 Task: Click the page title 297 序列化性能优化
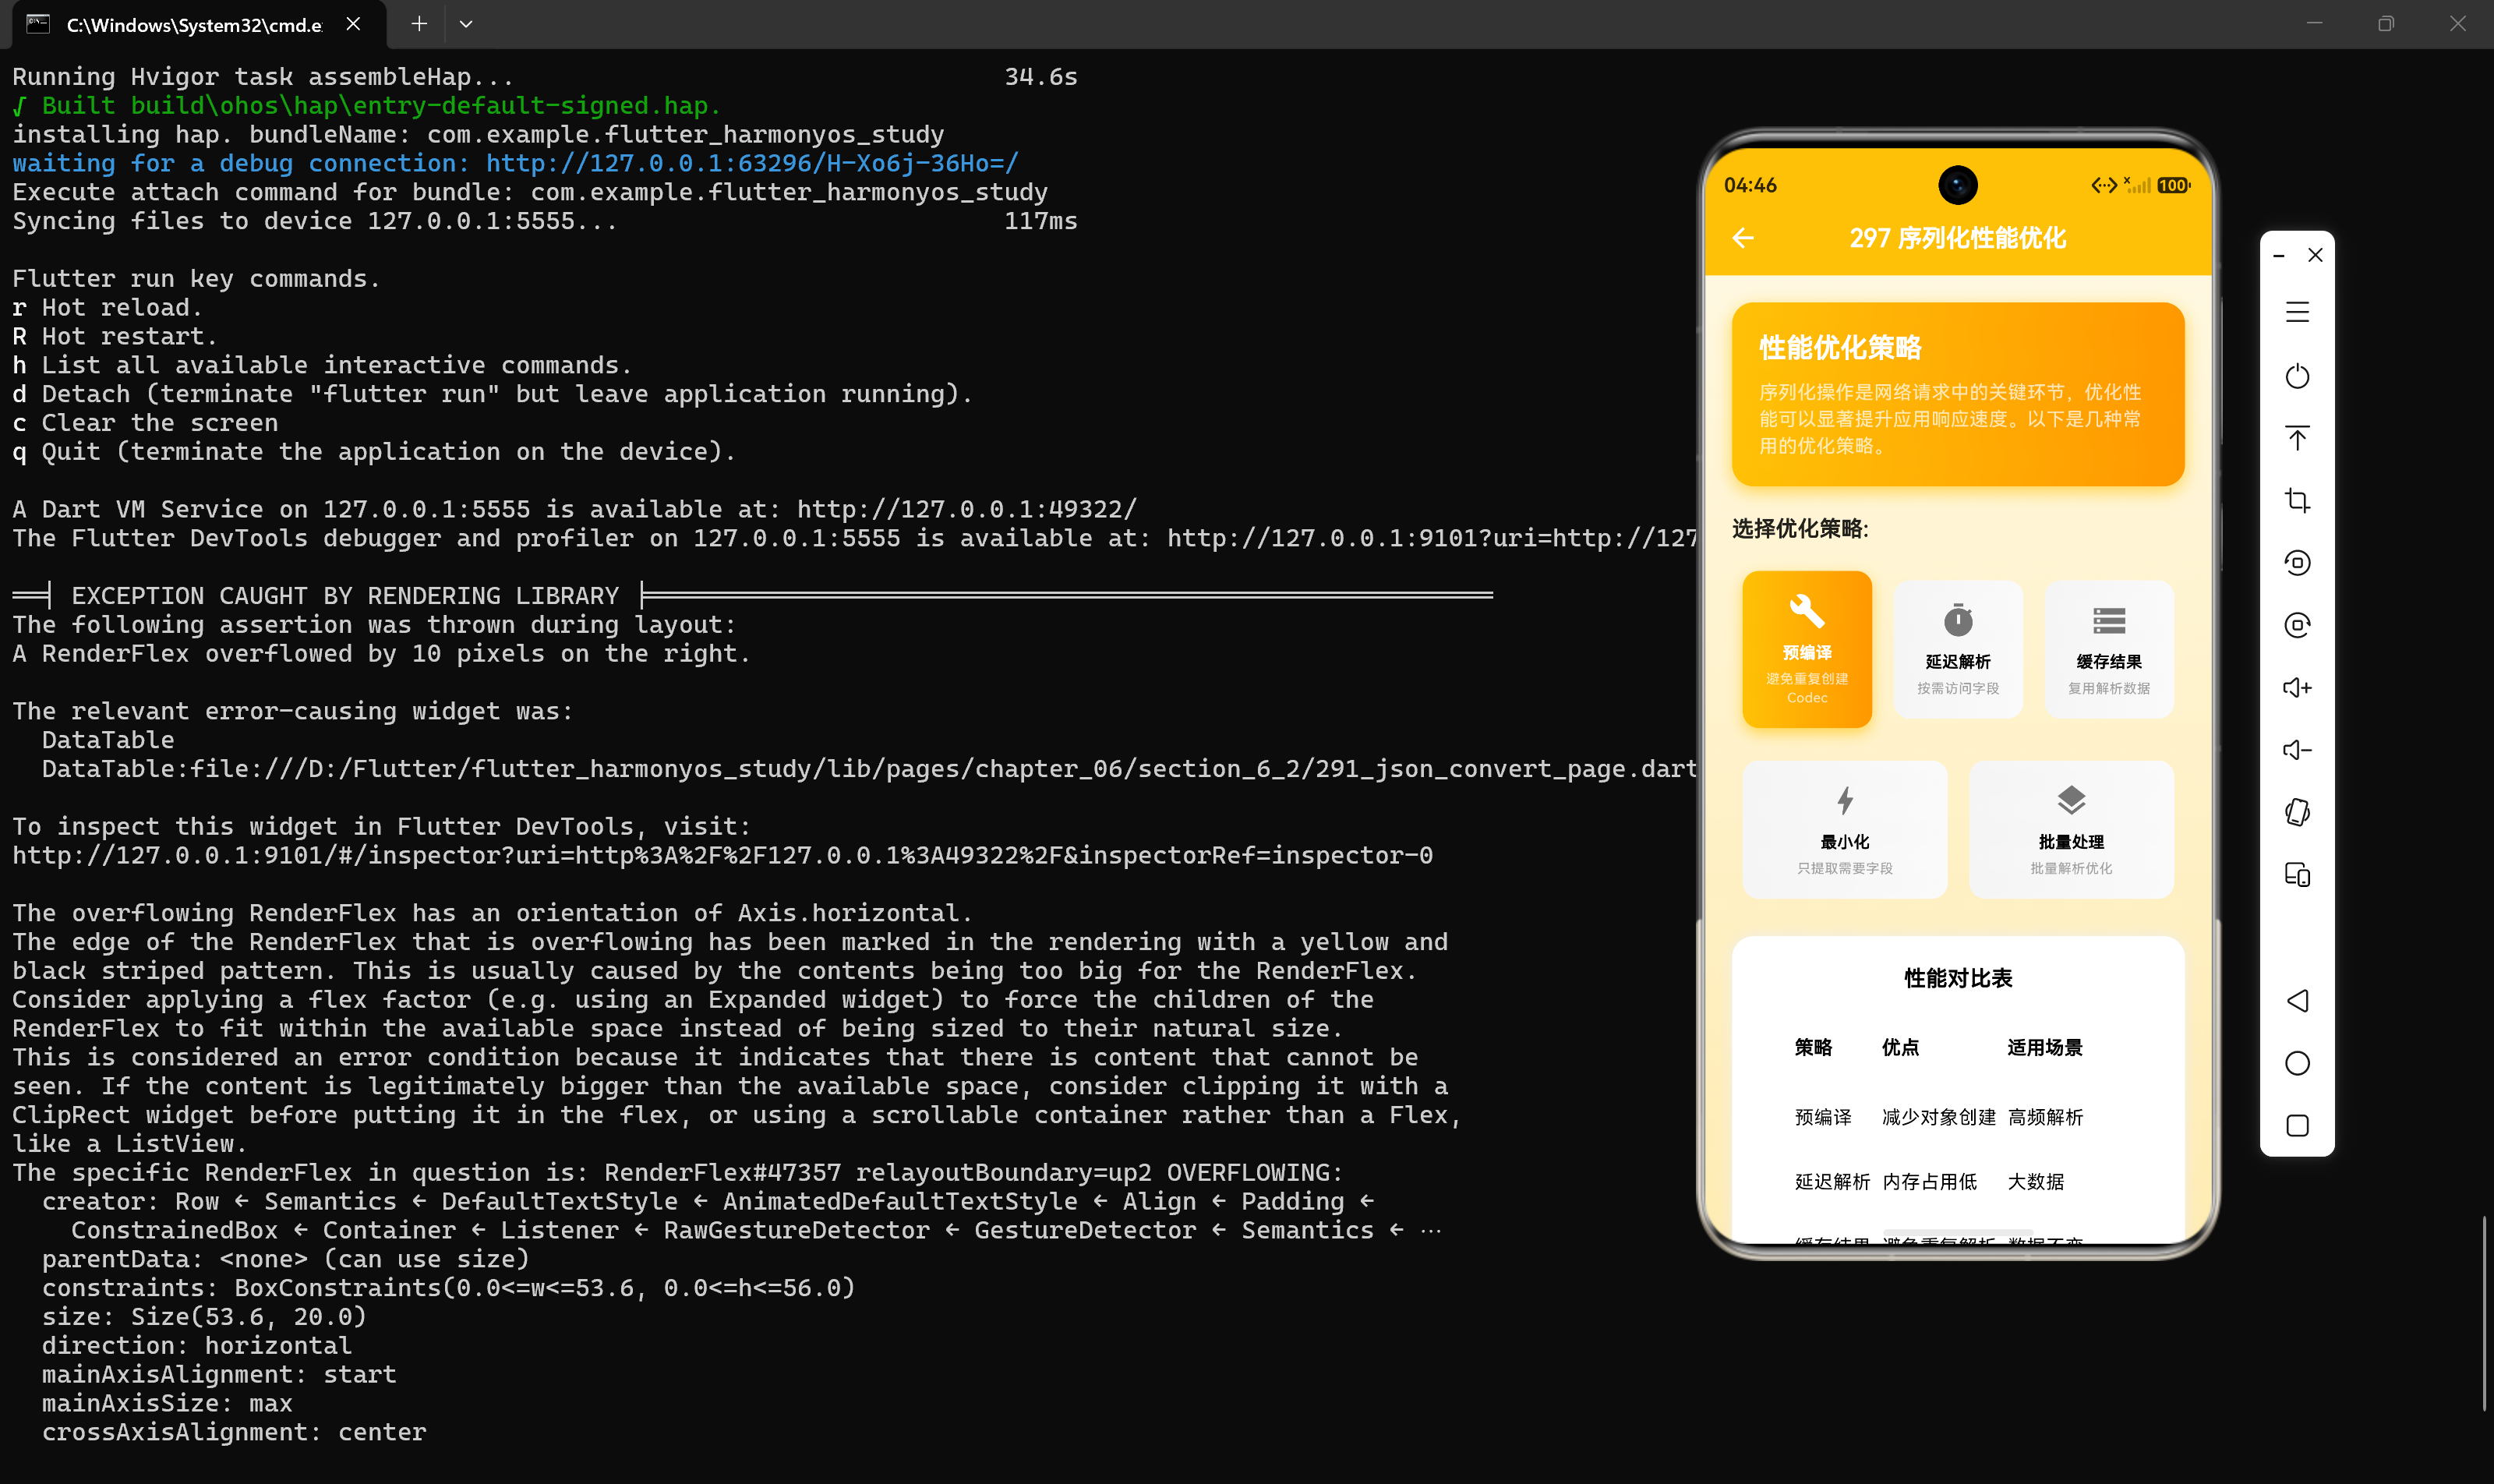1957,238
